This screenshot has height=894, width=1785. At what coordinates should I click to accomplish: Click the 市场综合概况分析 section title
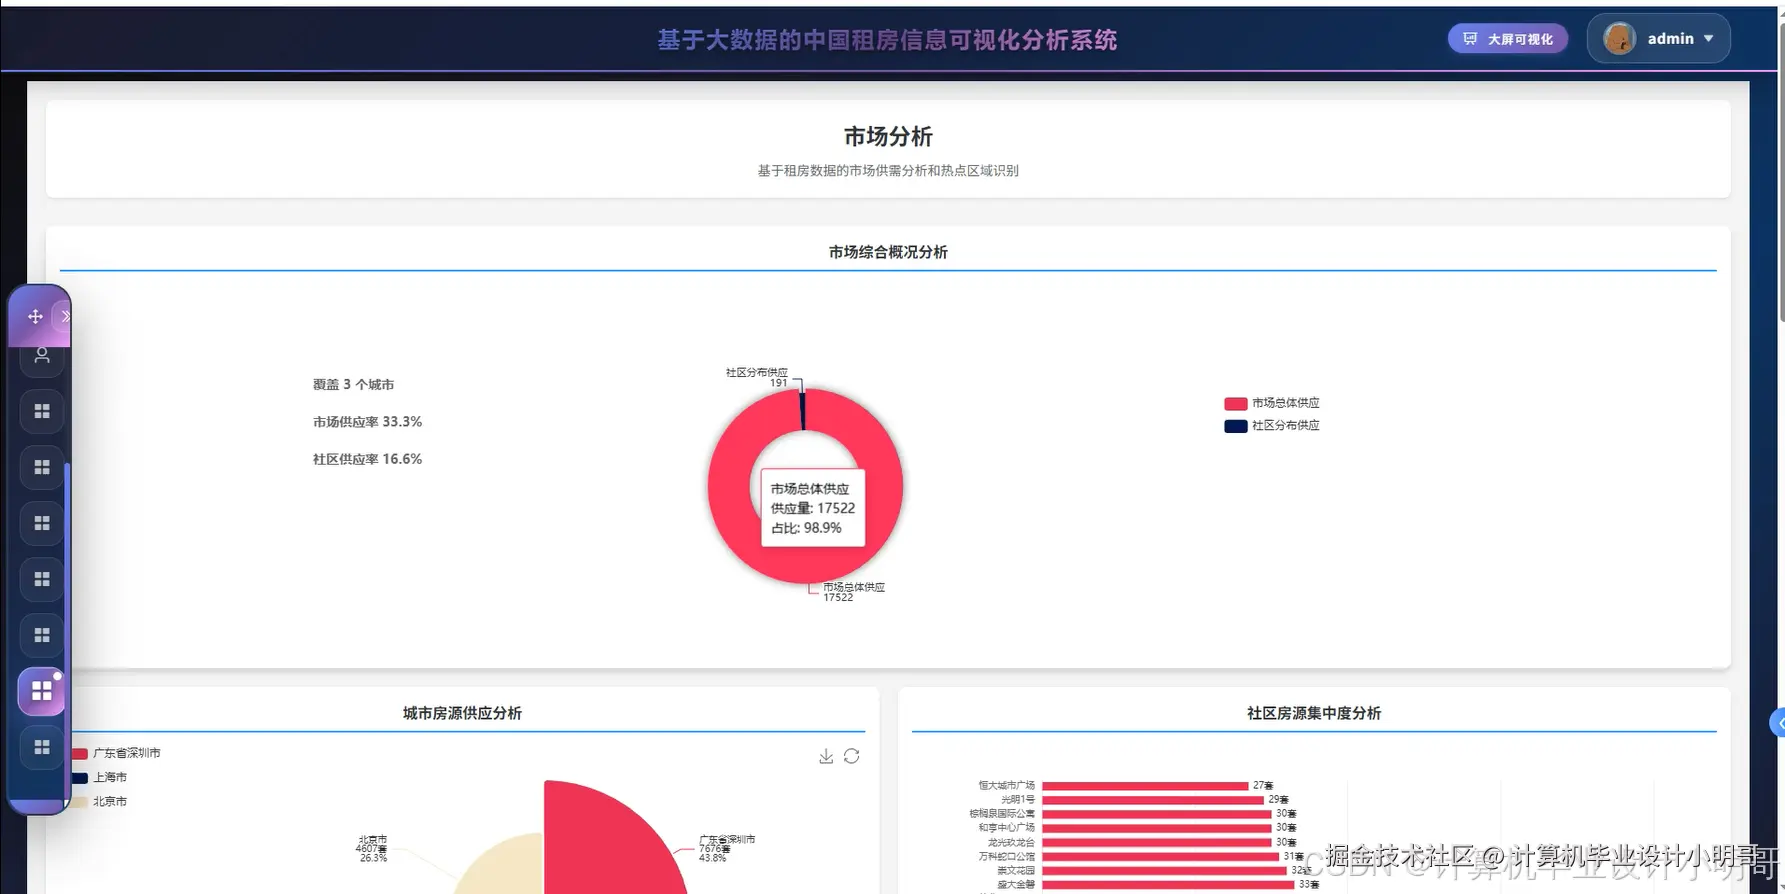point(888,252)
